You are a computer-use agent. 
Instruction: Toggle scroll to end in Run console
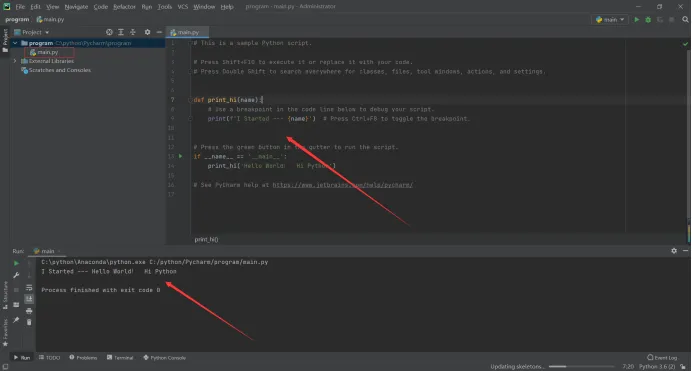29,299
